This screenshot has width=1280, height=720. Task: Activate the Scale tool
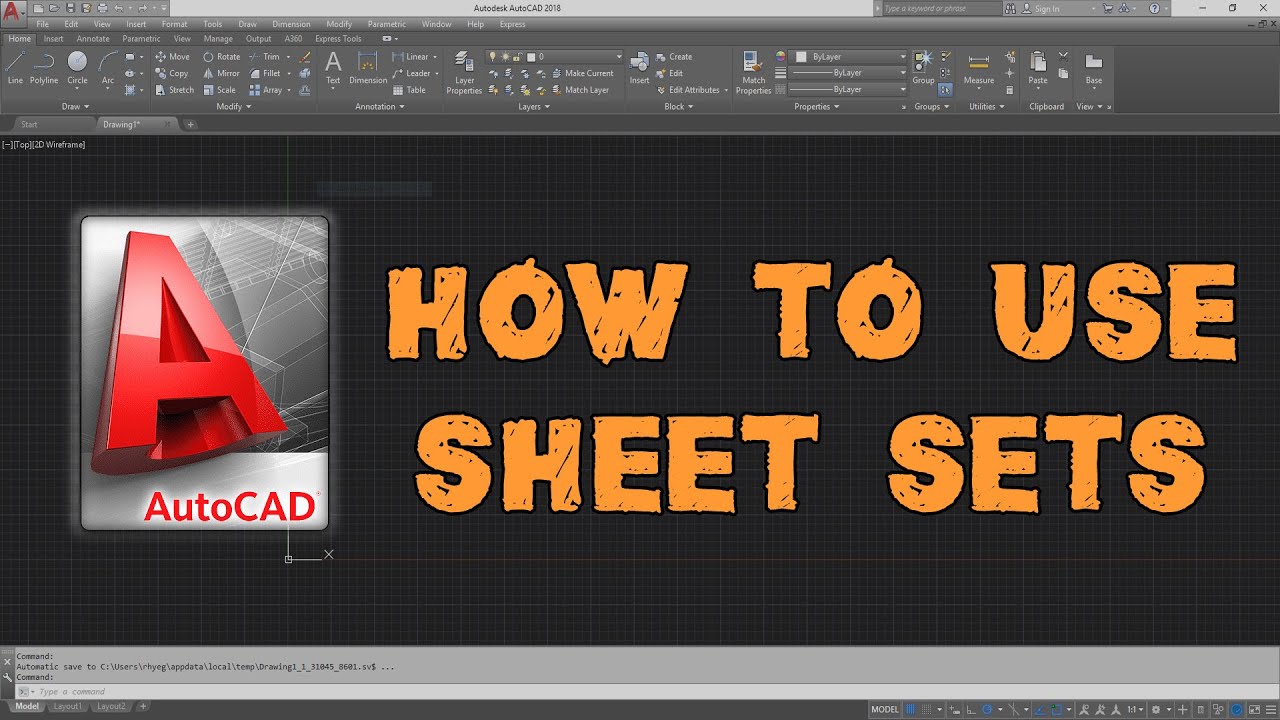[x=219, y=90]
